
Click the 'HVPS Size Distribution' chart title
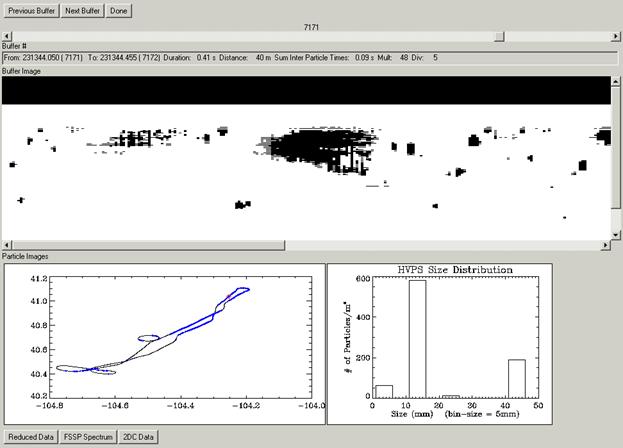[455, 270]
